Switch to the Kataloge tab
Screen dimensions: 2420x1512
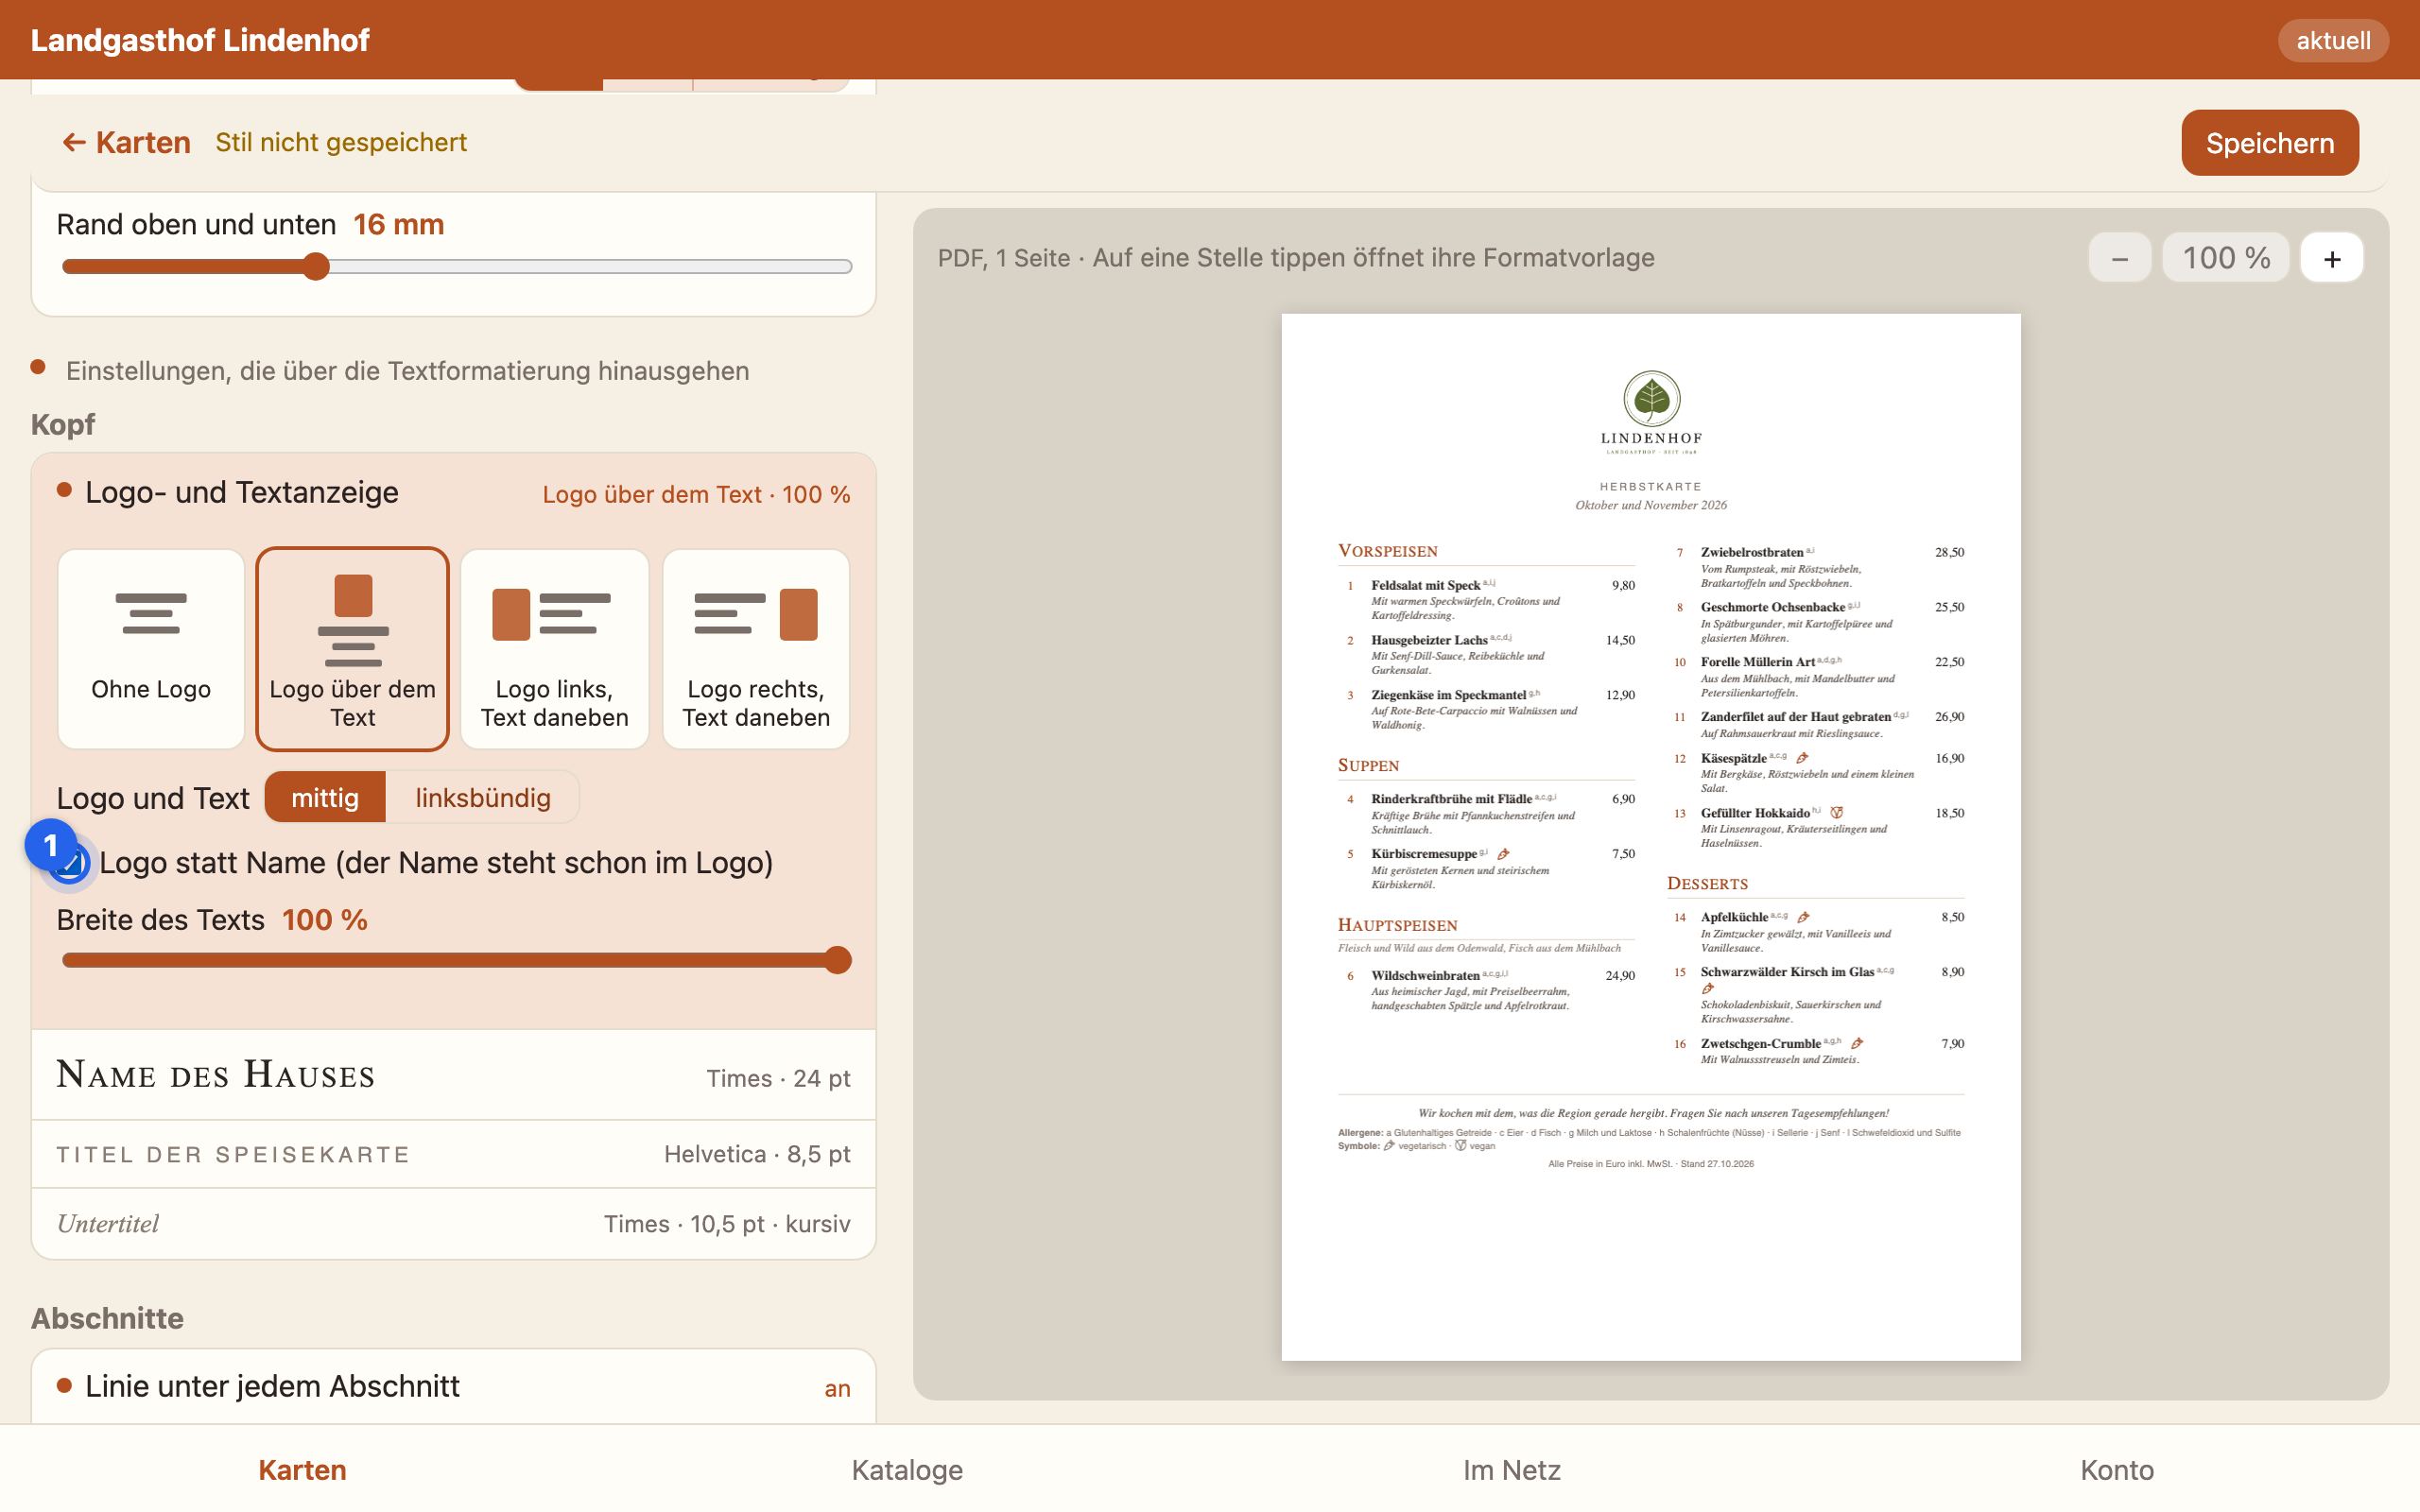click(x=907, y=1469)
